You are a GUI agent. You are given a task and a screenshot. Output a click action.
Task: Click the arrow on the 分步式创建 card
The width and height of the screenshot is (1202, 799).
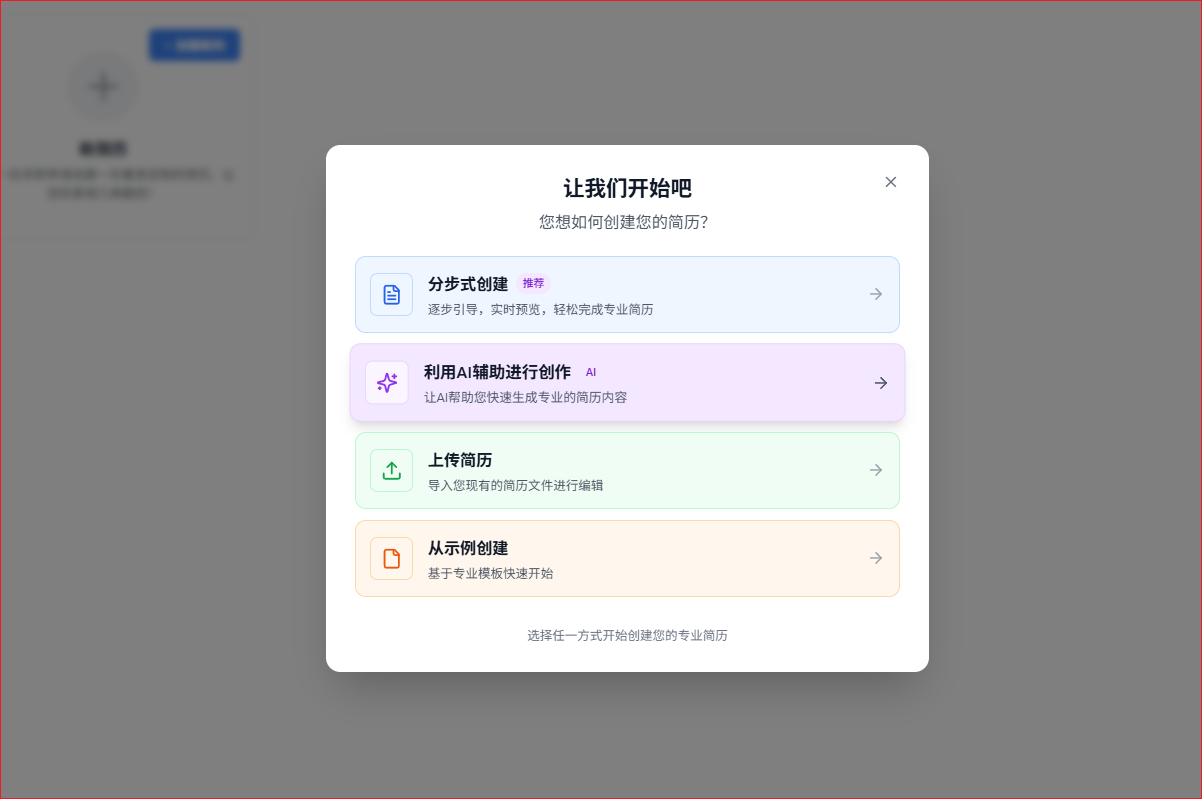[x=875, y=294]
